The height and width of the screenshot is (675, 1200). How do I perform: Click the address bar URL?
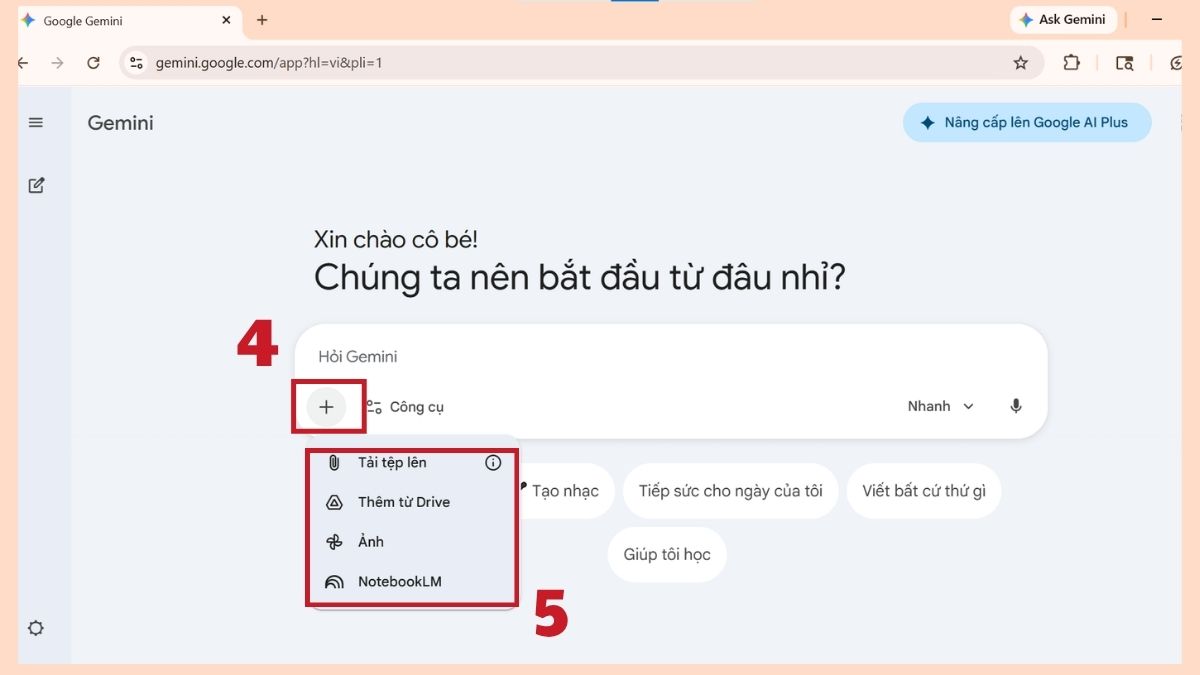(269, 63)
